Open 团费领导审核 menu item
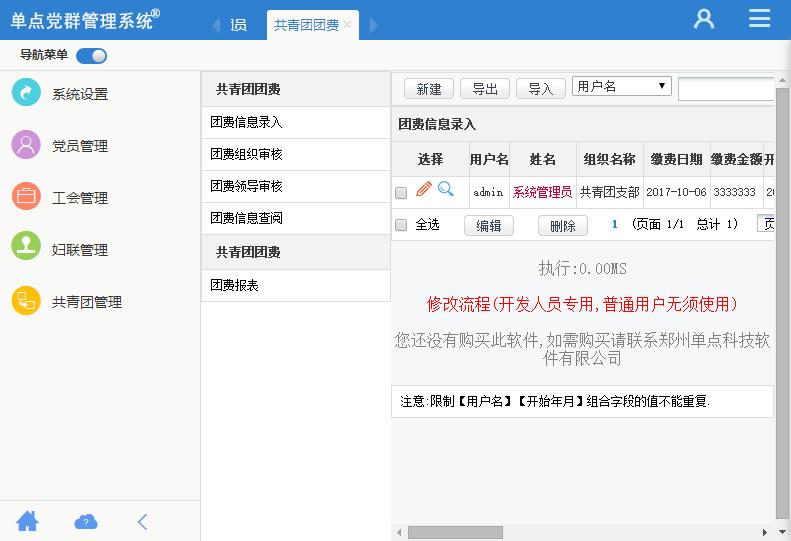 pos(296,186)
